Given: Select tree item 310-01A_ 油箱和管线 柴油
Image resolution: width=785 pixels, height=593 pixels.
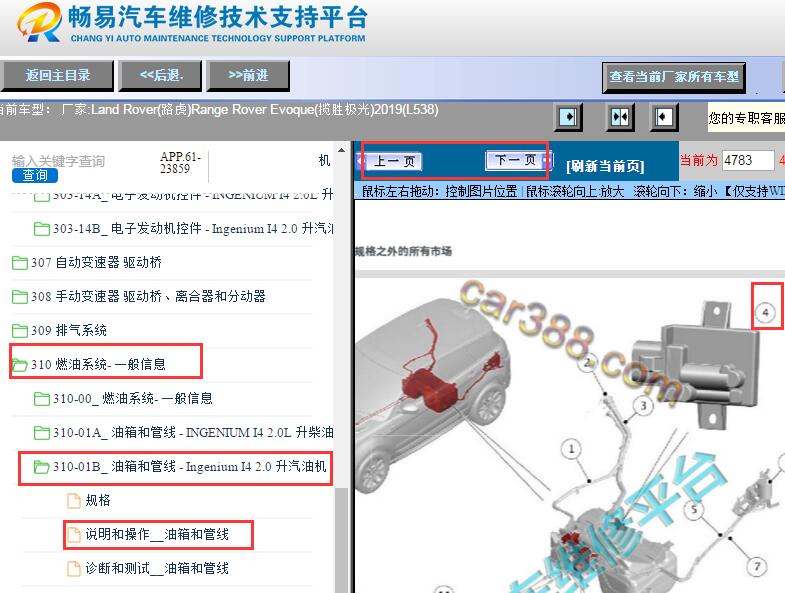Looking at the screenshot, I should [x=193, y=433].
